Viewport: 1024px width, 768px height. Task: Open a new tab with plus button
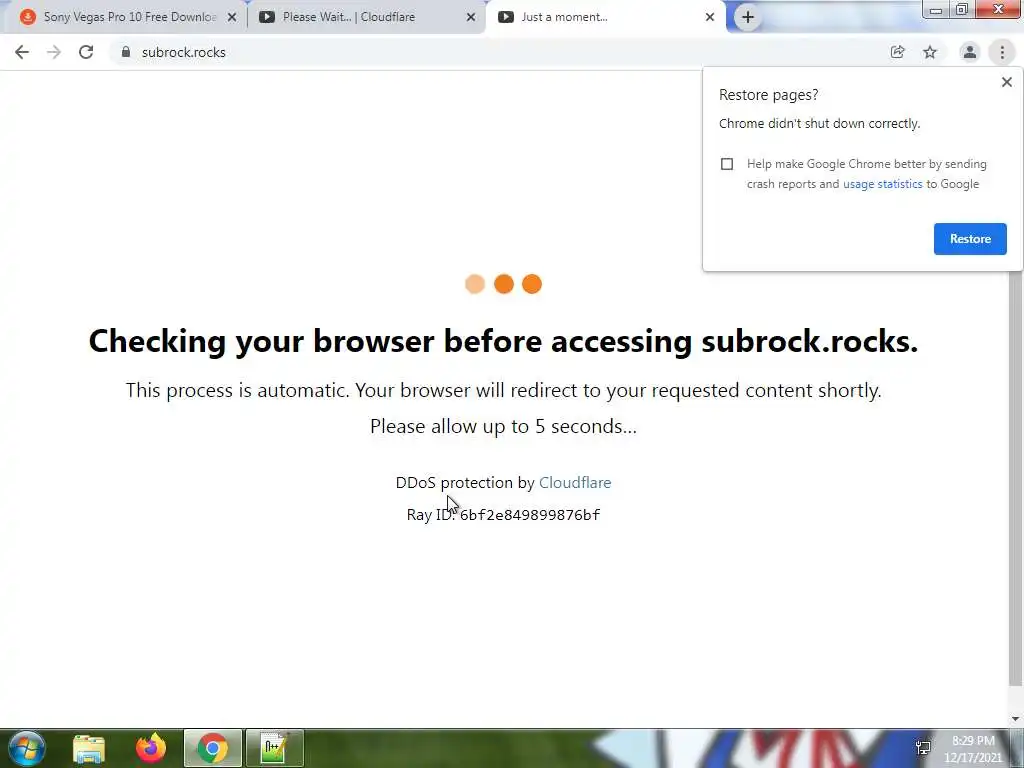tap(748, 17)
